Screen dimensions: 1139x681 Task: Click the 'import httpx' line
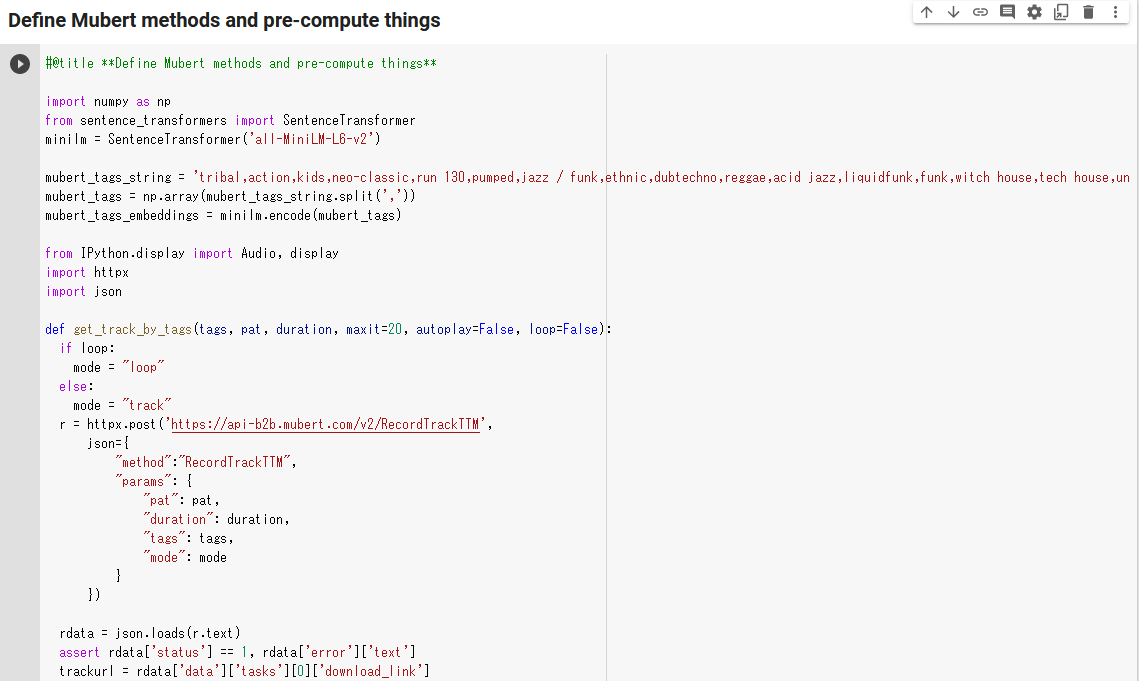point(87,272)
